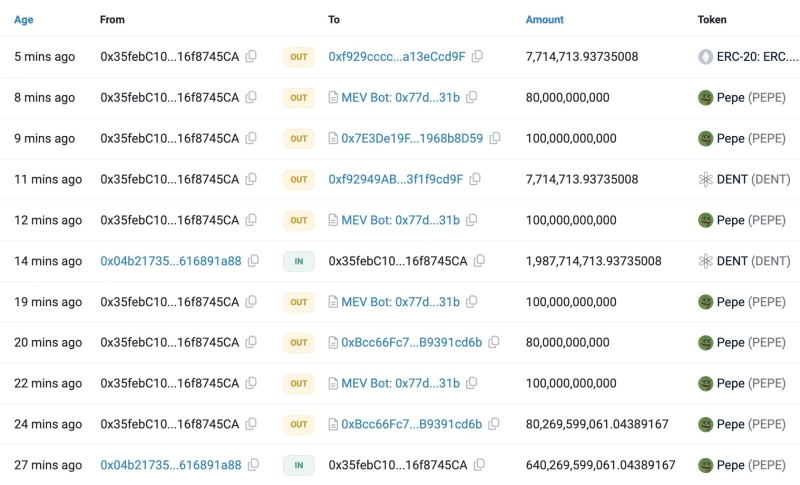800x485 pixels.
Task: Open Pepe (PEPE) token in 19 mins row
Action: click(751, 302)
